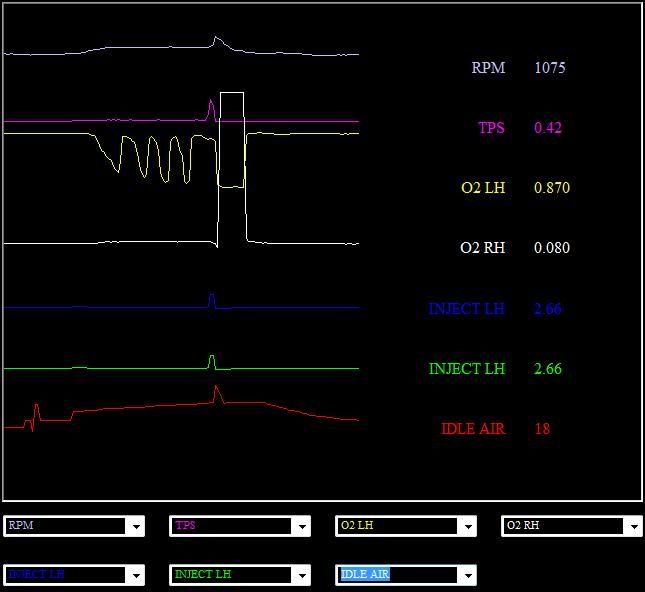
Task: Select the magenta TPS graph label
Action: point(491,128)
